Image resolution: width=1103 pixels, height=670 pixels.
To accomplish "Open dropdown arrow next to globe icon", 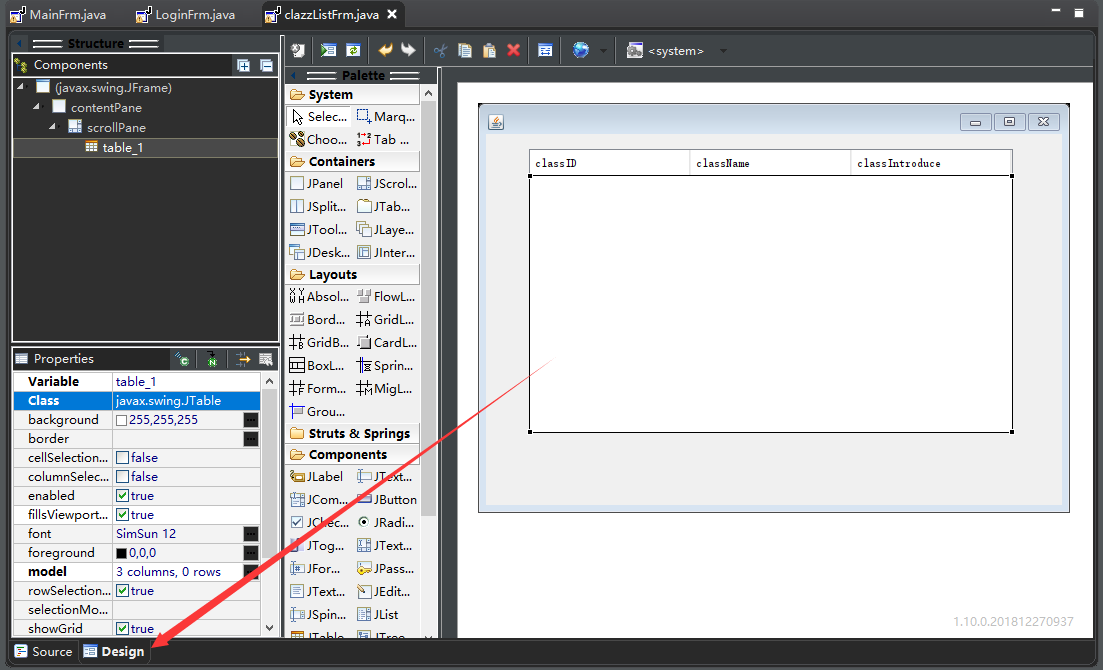I will tap(603, 51).
